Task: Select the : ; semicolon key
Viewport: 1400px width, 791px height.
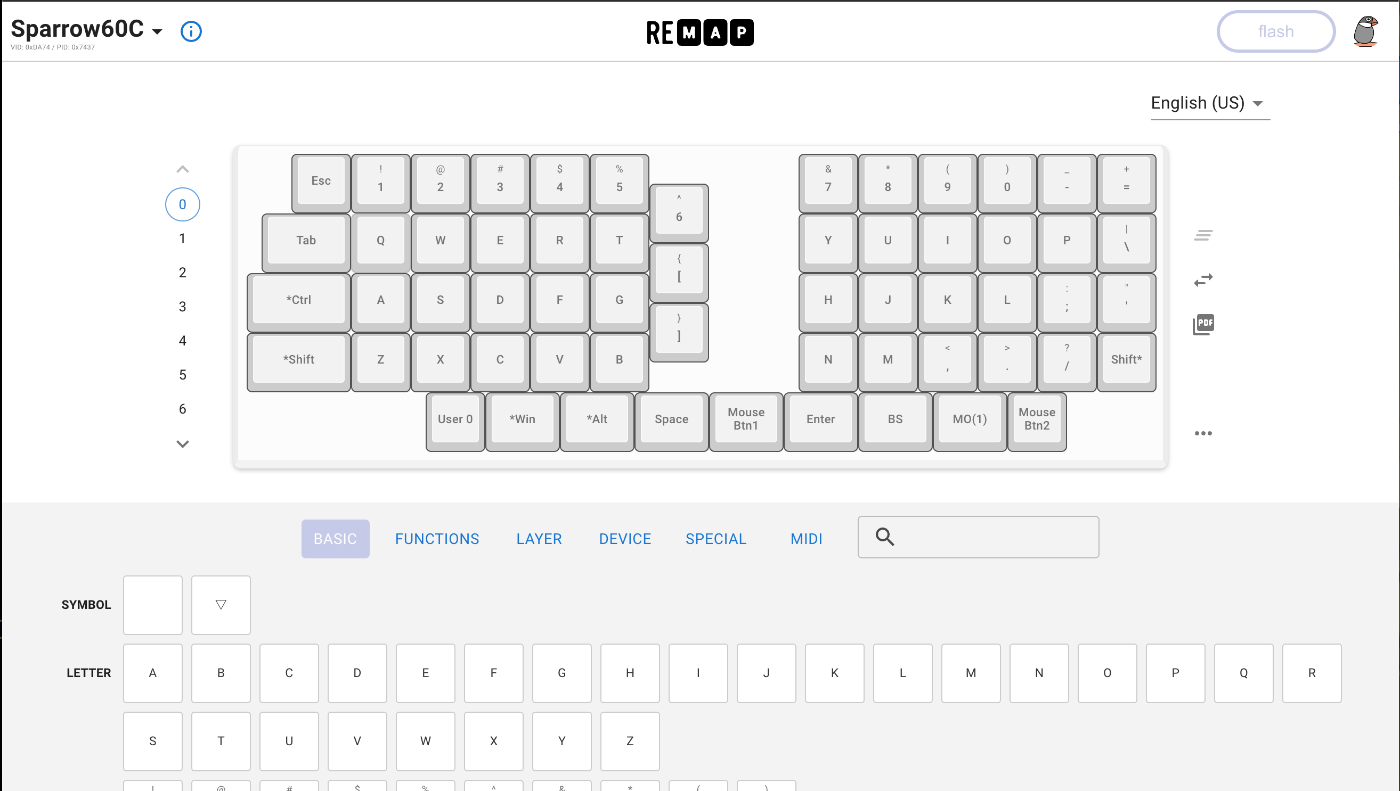Action: click(1067, 303)
